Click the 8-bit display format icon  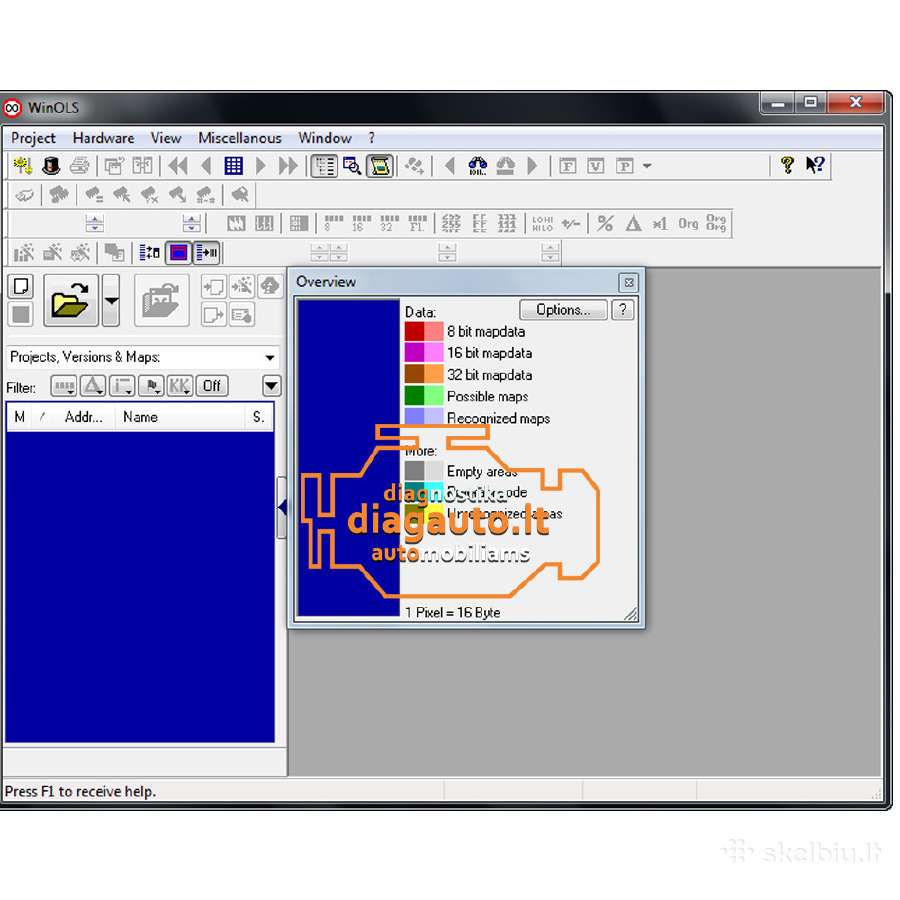coord(333,223)
